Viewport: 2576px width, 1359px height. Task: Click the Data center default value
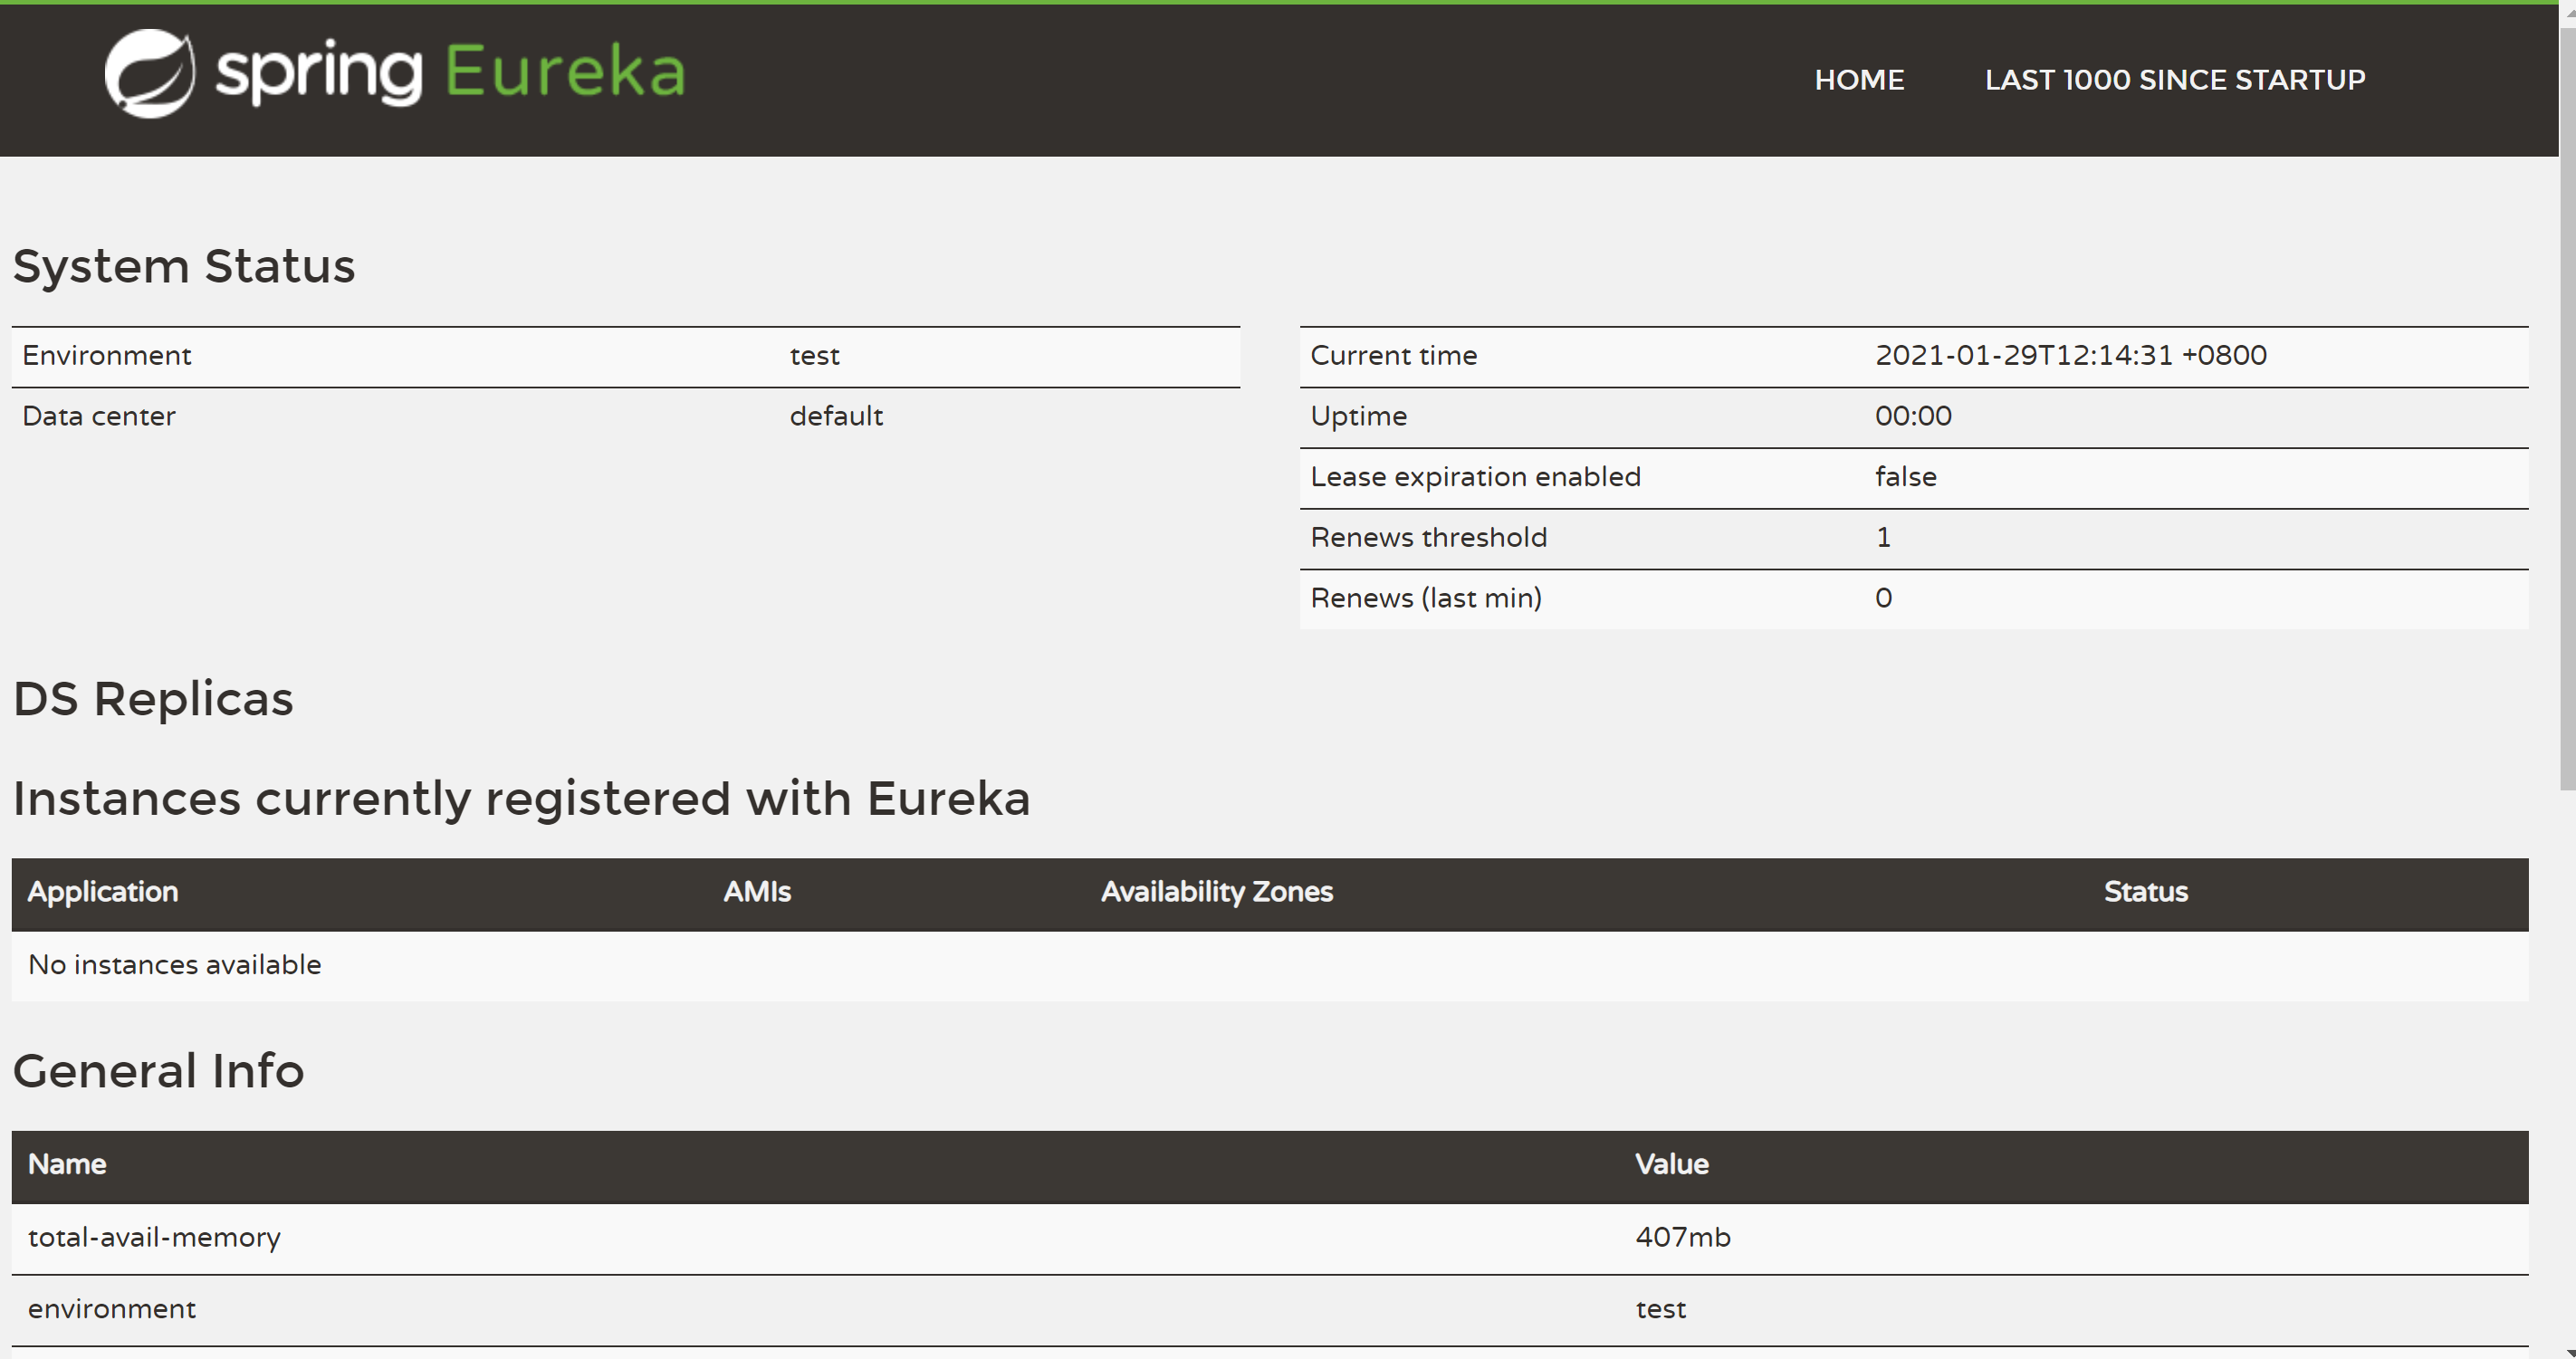836,416
